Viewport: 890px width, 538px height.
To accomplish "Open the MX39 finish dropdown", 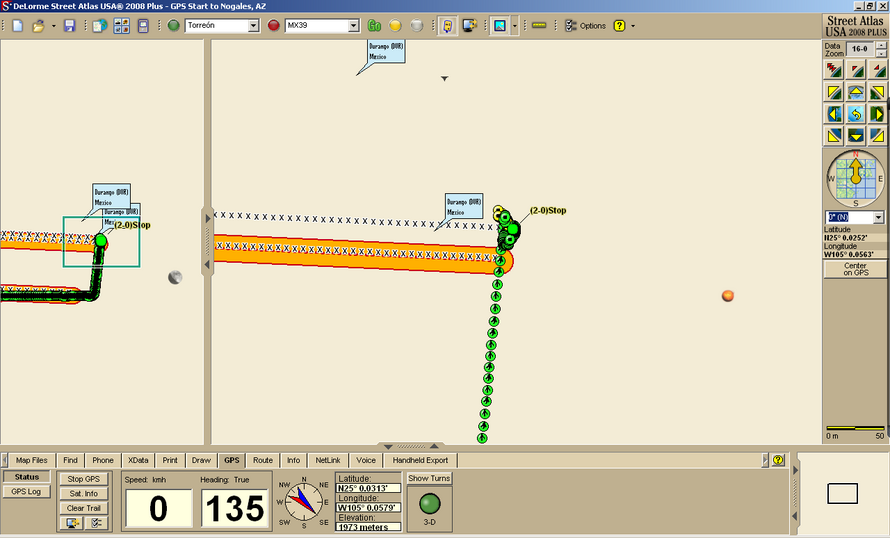I will (x=353, y=26).
